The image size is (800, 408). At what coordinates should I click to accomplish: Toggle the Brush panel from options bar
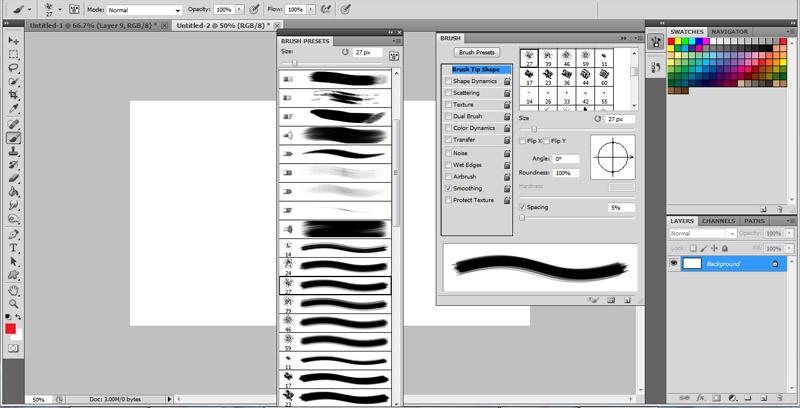(x=74, y=9)
